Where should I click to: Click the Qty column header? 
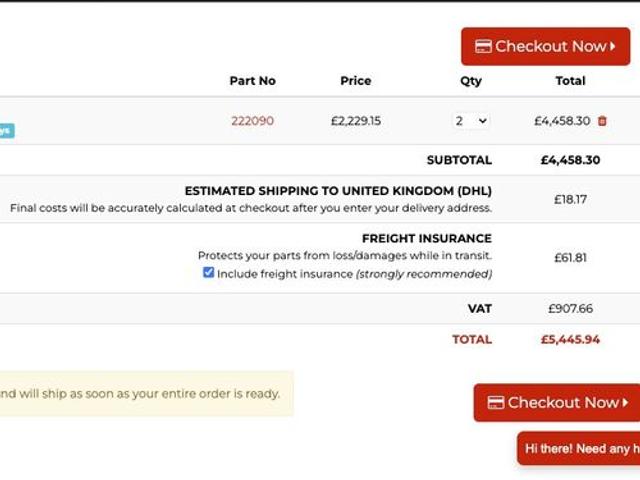(470, 81)
